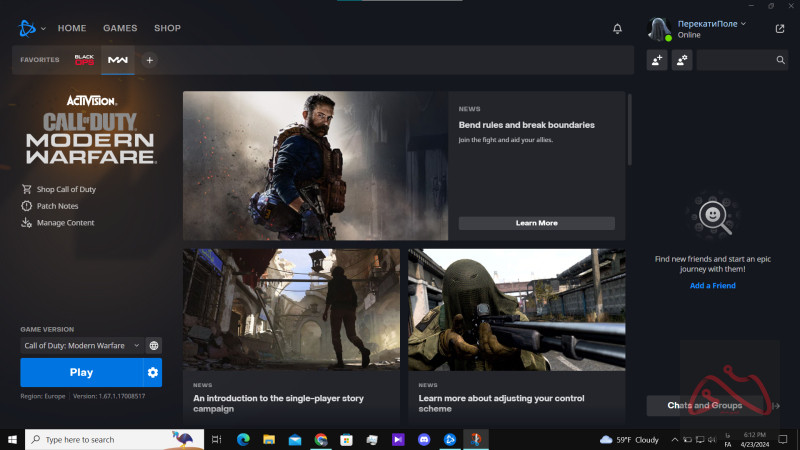Open the pop-out external window icon
The height and width of the screenshot is (450, 800).
pos(780,29)
